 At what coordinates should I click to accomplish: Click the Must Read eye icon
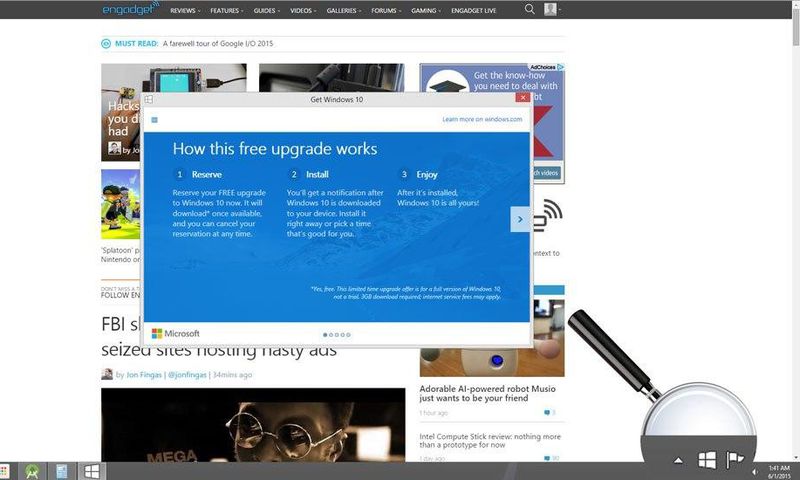tap(106, 44)
